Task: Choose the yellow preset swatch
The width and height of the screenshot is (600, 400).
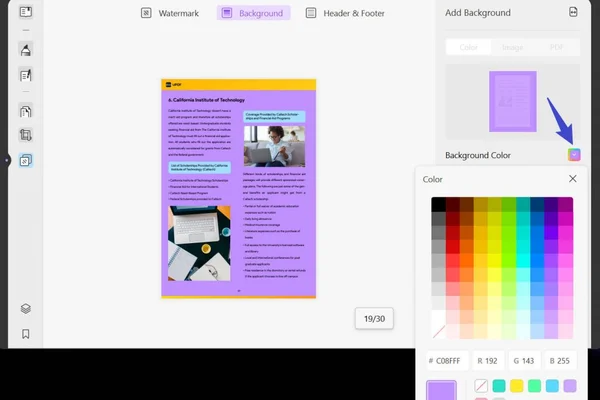Action: (x=517, y=386)
